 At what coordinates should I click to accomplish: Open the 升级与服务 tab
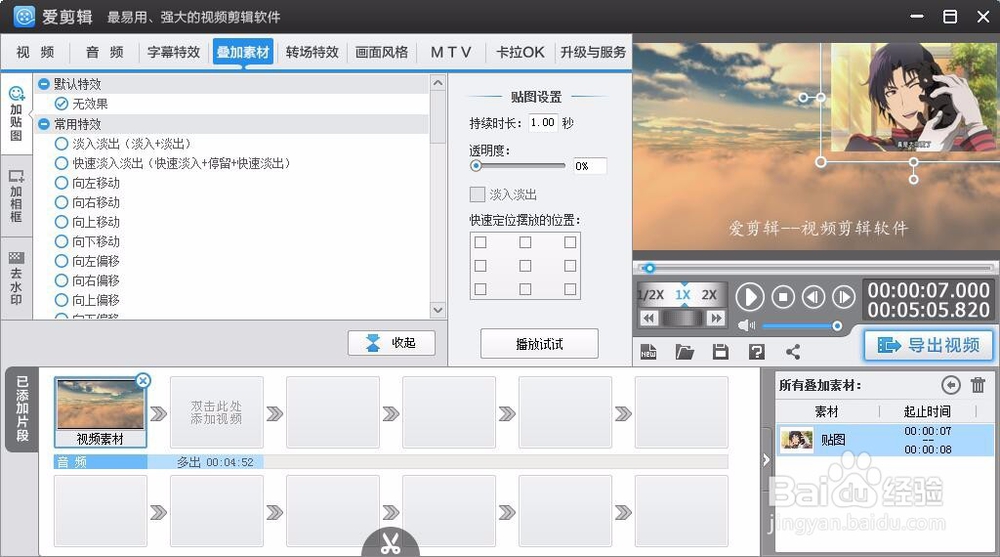(593, 52)
